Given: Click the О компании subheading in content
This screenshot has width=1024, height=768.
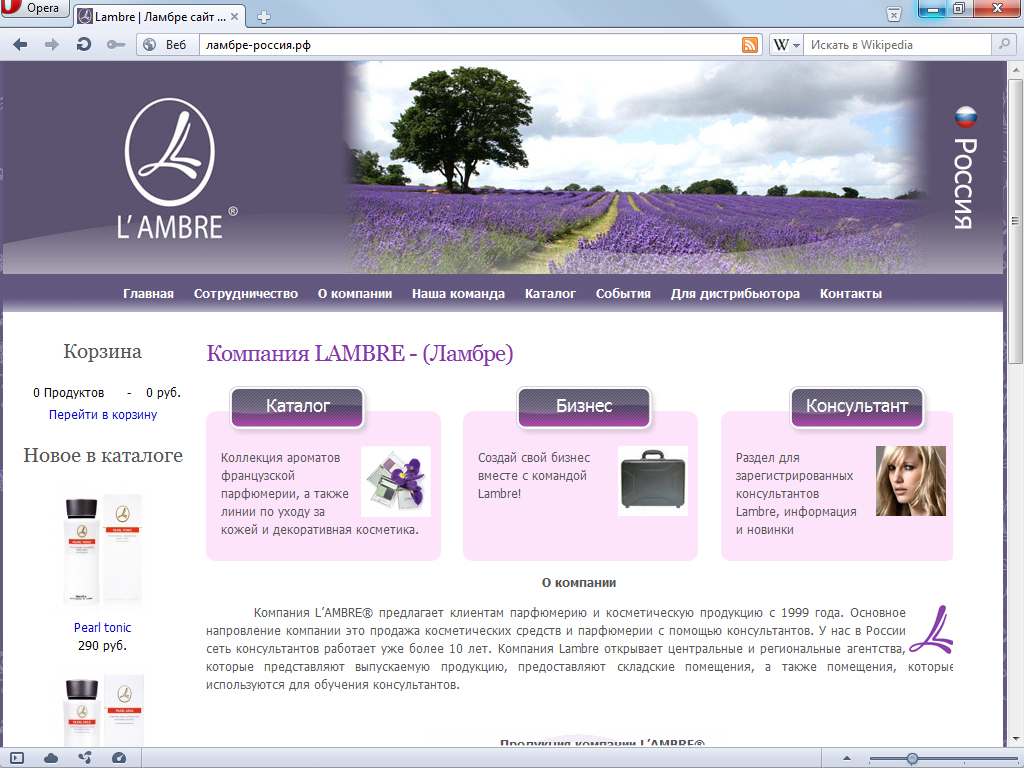Looking at the screenshot, I should click(x=579, y=583).
